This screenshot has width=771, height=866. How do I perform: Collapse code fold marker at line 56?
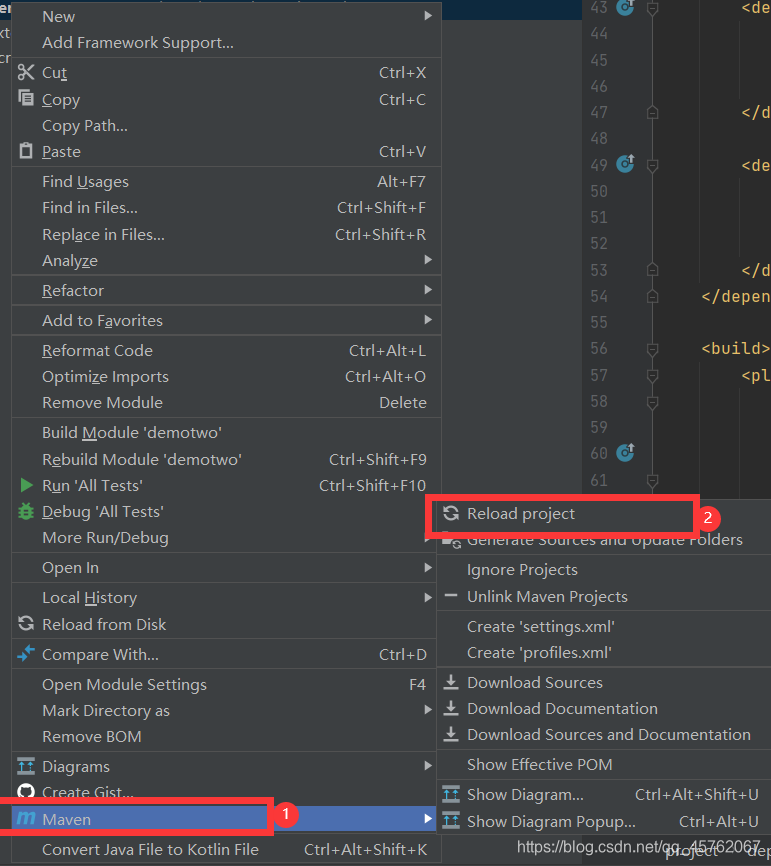pyautogui.click(x=652, y=349)
